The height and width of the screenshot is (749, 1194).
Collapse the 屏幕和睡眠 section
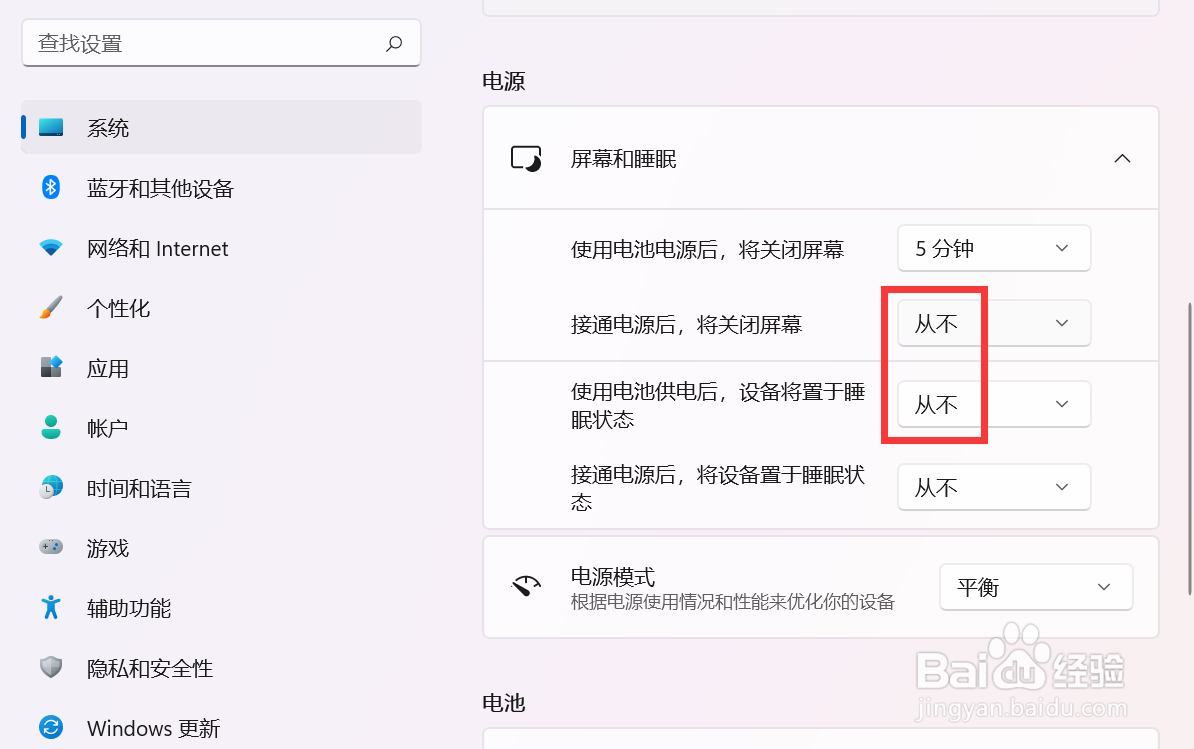tap(1122, 158)
